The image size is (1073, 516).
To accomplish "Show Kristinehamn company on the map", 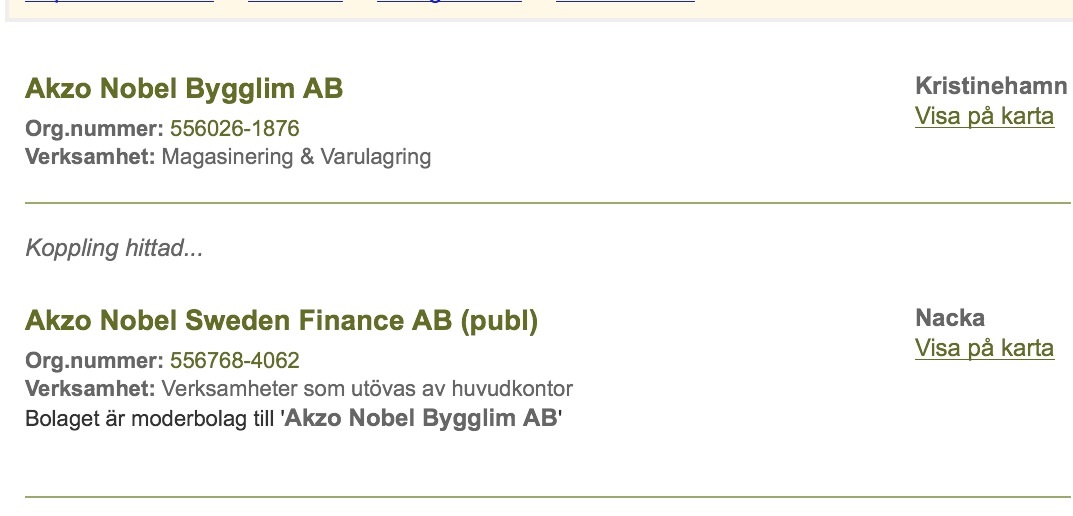I will click(x=984, y=116).
